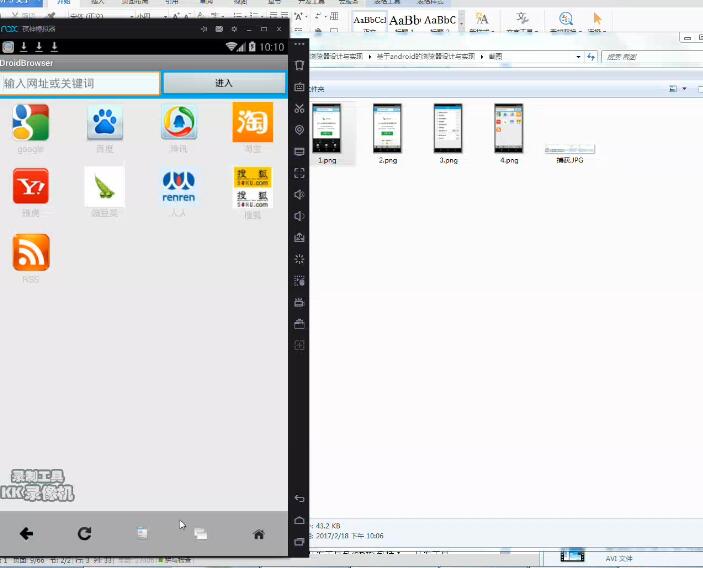Open Word select cursor dropdown

point(597,22)
